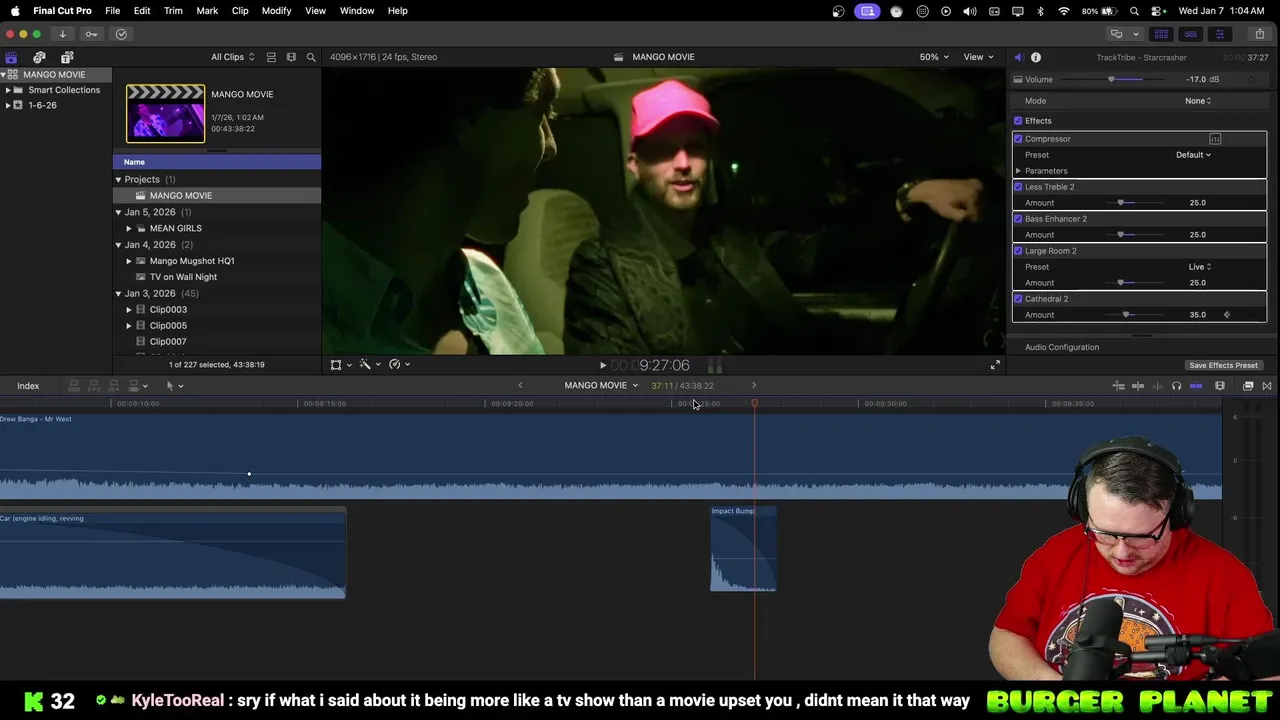Image resolution: width=1280 pixels, height=720 pixels.
Task: Open the Modify menu
Action: pyautogui.click(x=276, y=11)
